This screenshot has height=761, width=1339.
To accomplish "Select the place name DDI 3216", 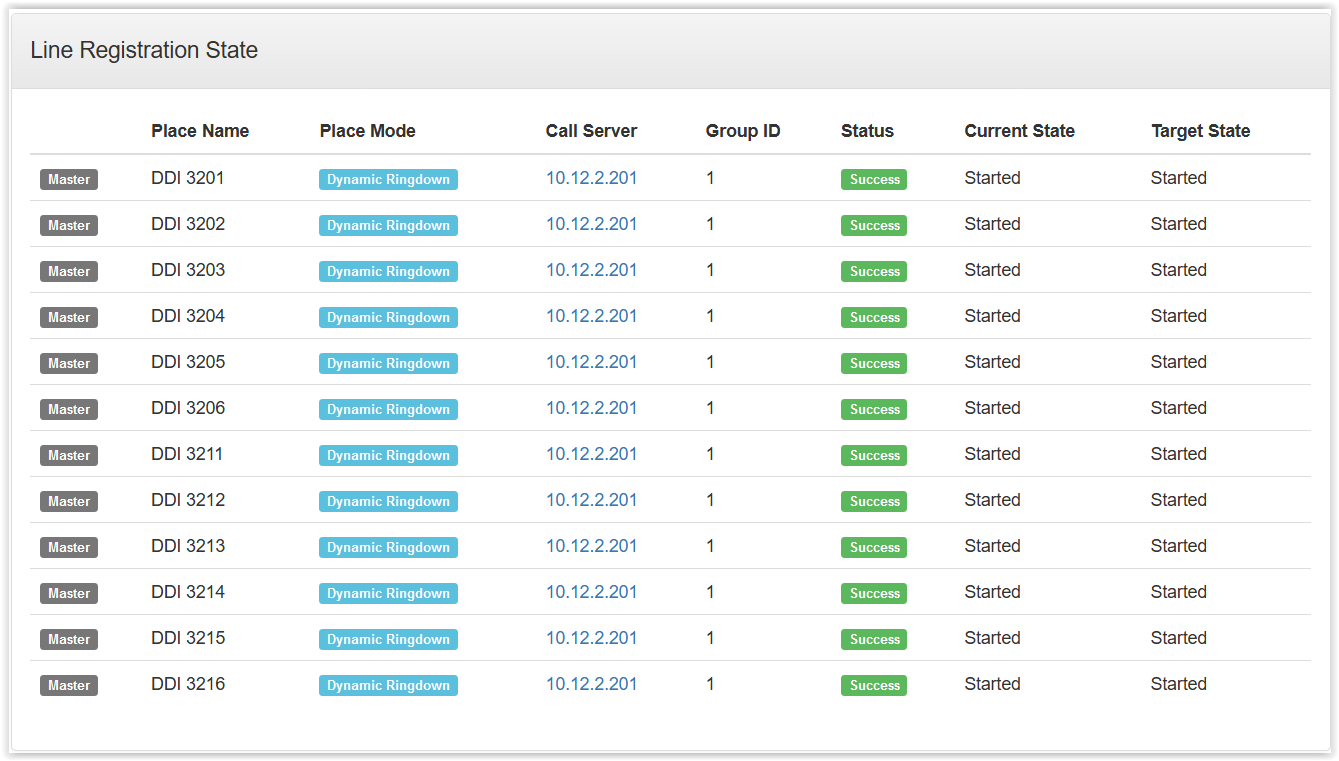I will pos(188,684).
